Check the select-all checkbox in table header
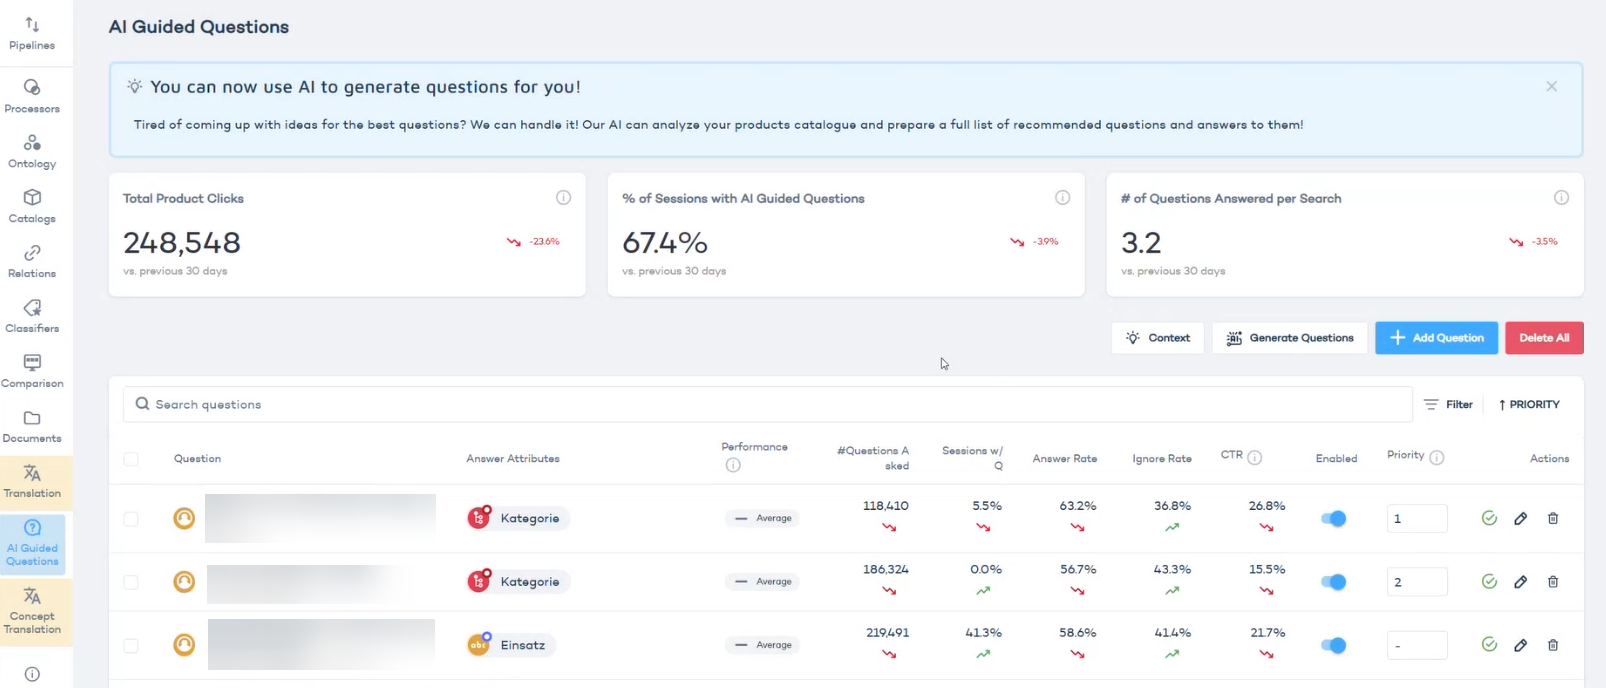The height and width of the screenshot is (688, 1606). click(x=131, y=459)
